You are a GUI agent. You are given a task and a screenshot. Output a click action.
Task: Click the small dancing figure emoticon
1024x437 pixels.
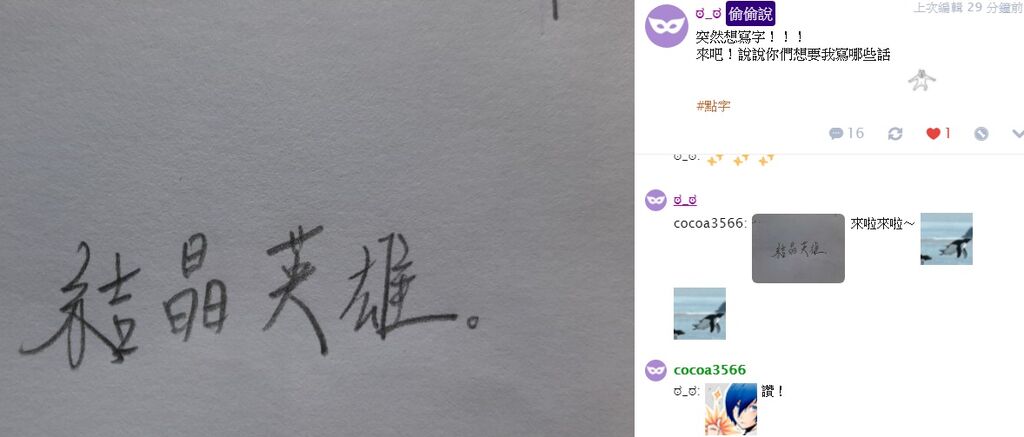pyautogui.click(x=921, y=80)
